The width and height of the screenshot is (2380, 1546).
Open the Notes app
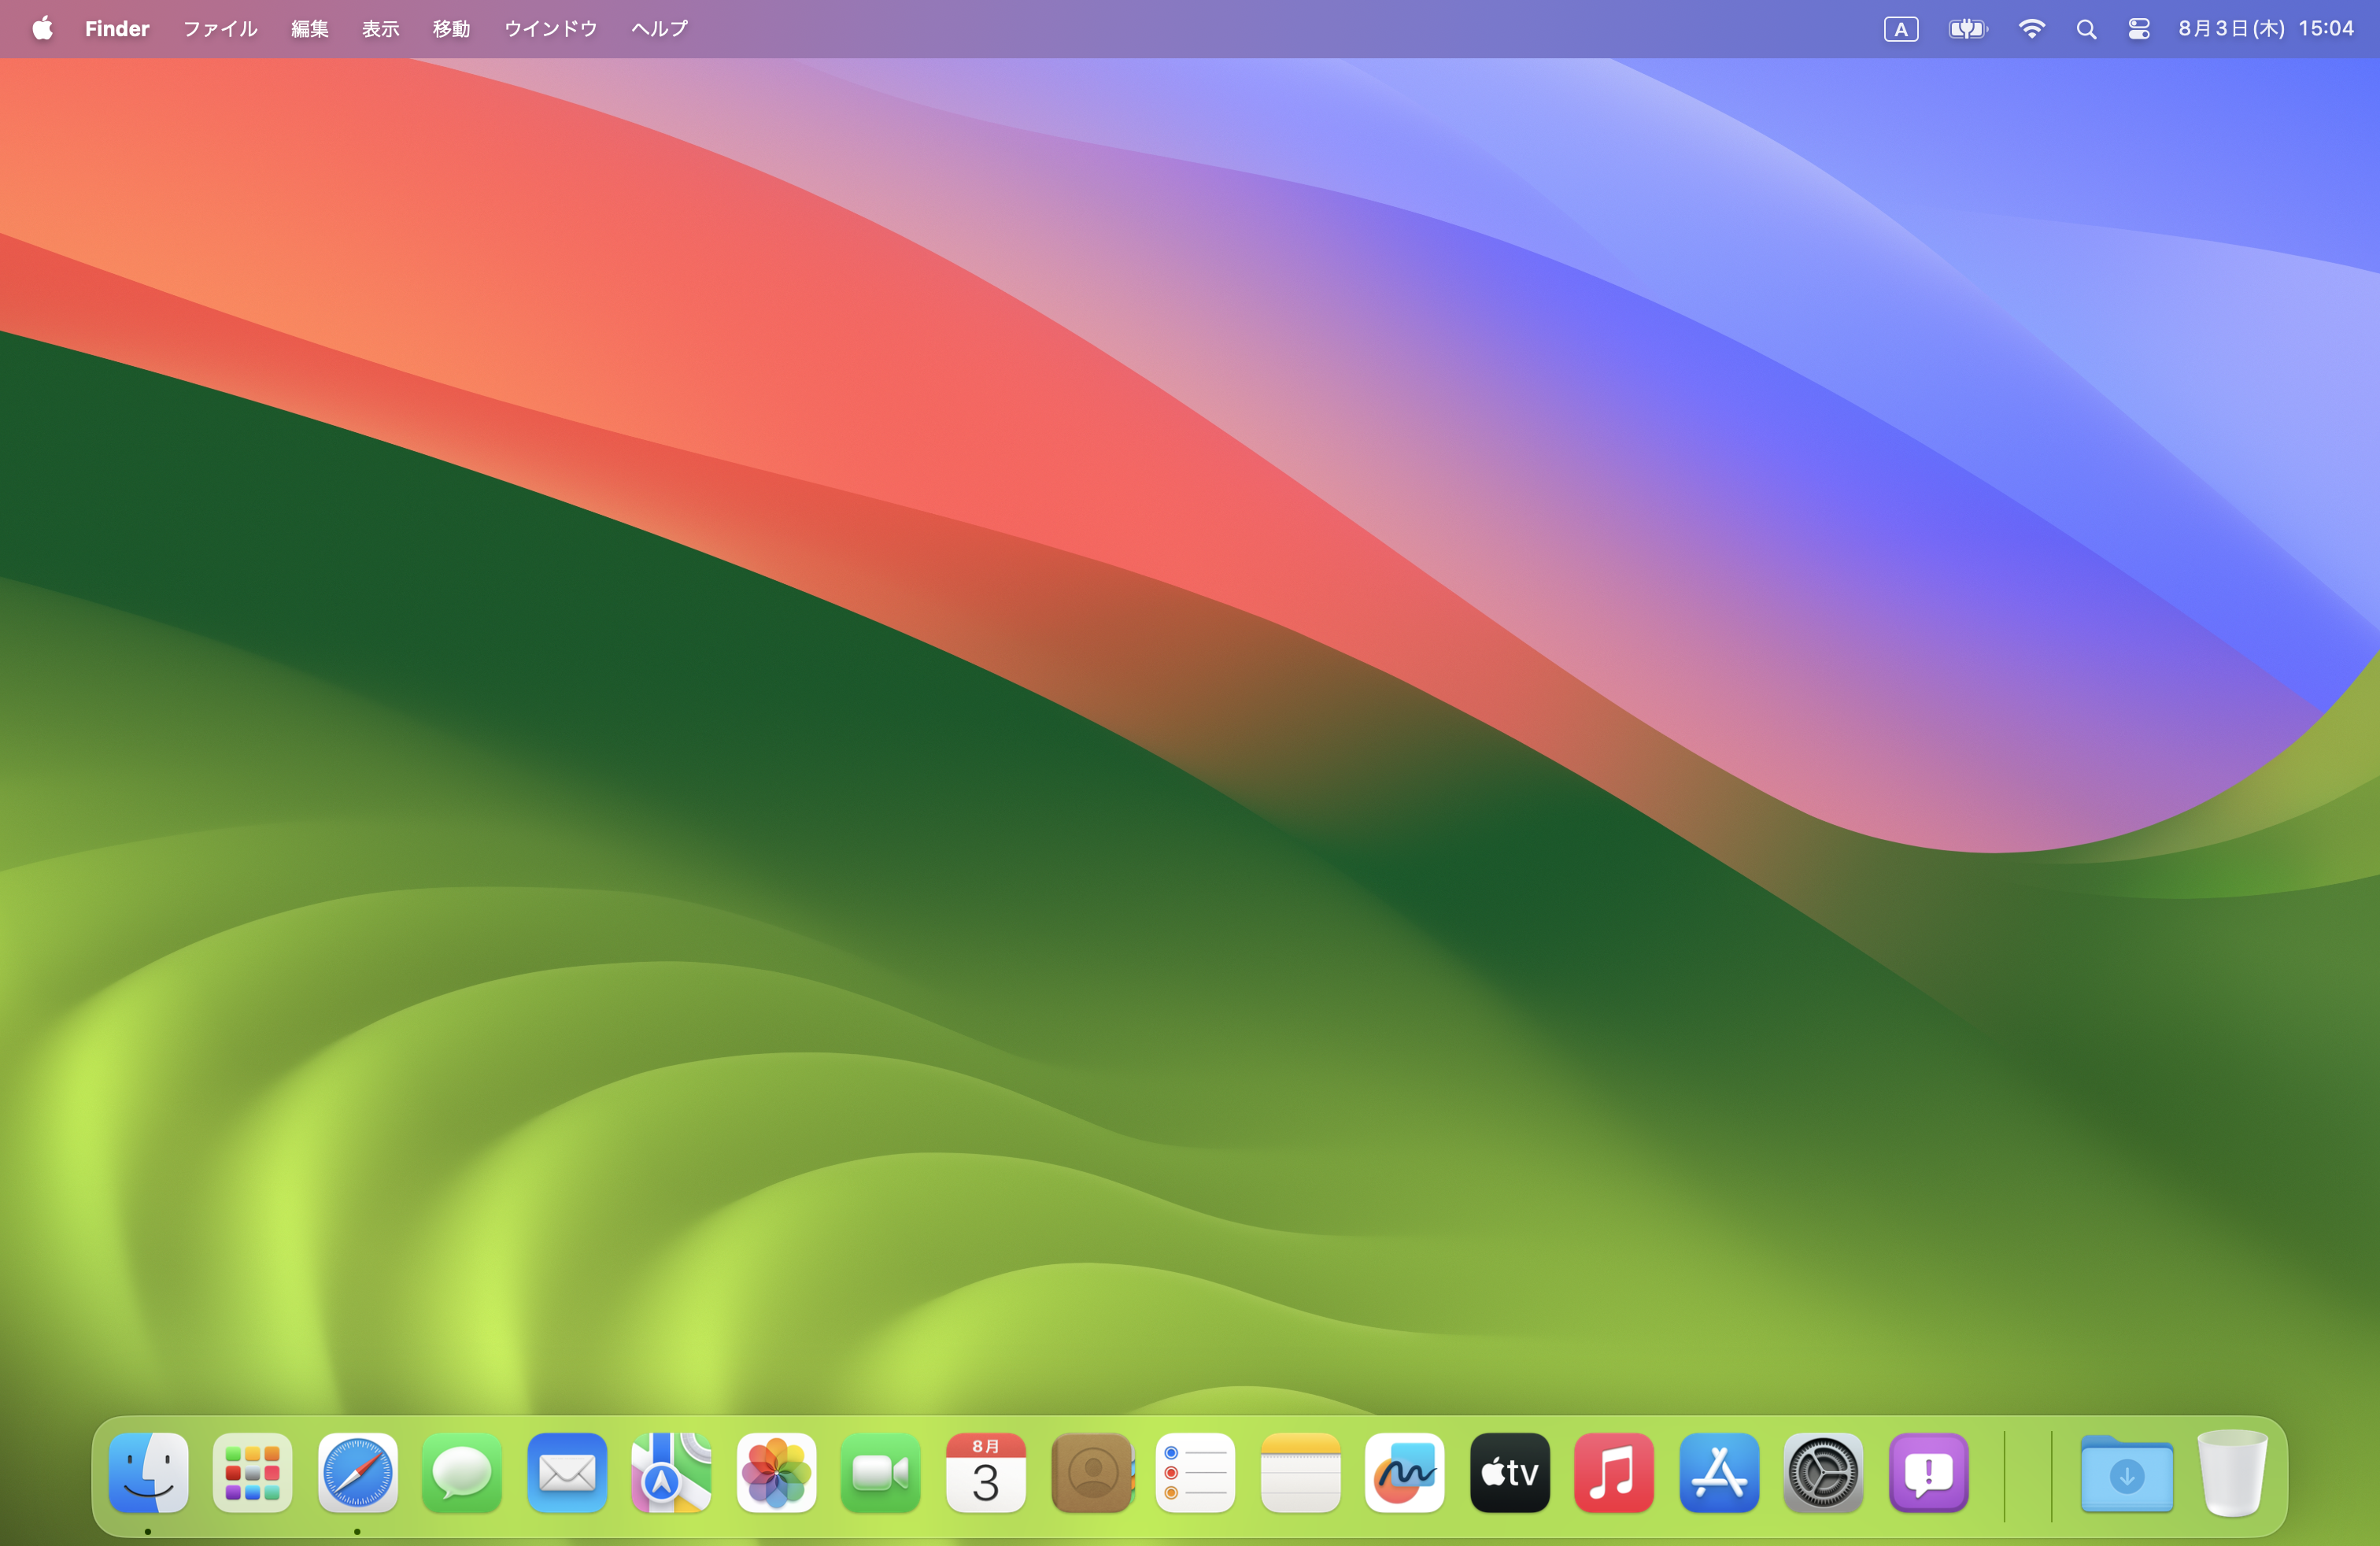point(1300,1473)
